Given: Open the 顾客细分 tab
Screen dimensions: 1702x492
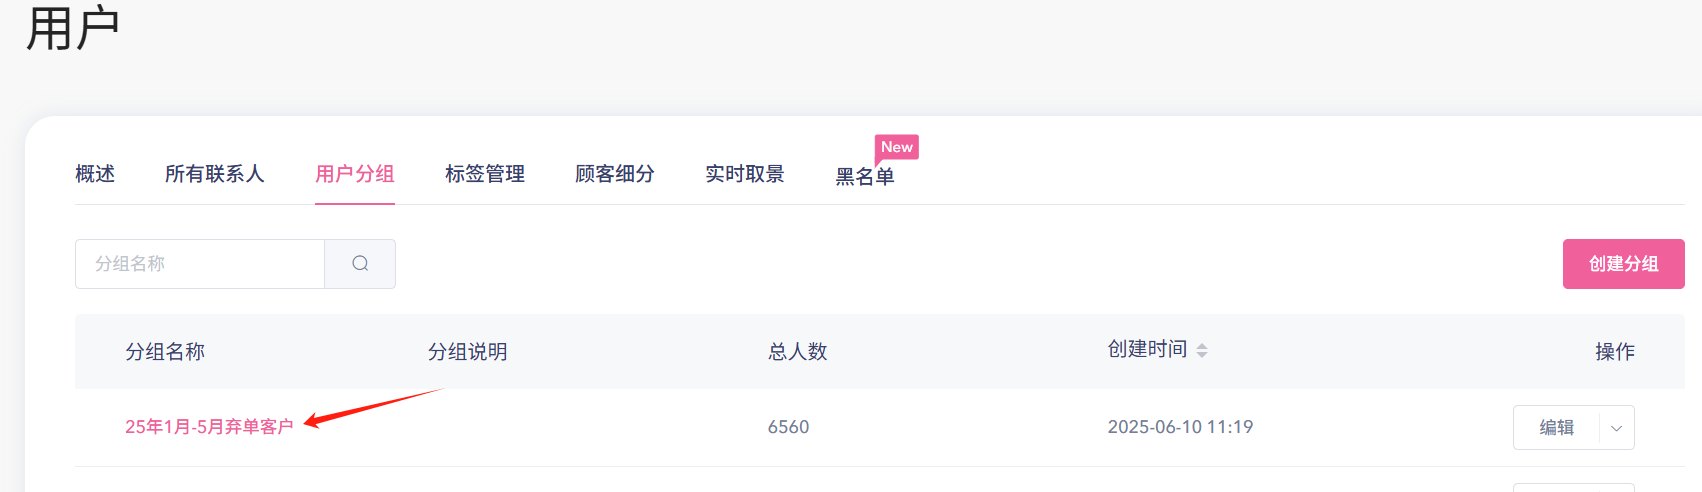Looking at the screenshot, I should (615, 174).
